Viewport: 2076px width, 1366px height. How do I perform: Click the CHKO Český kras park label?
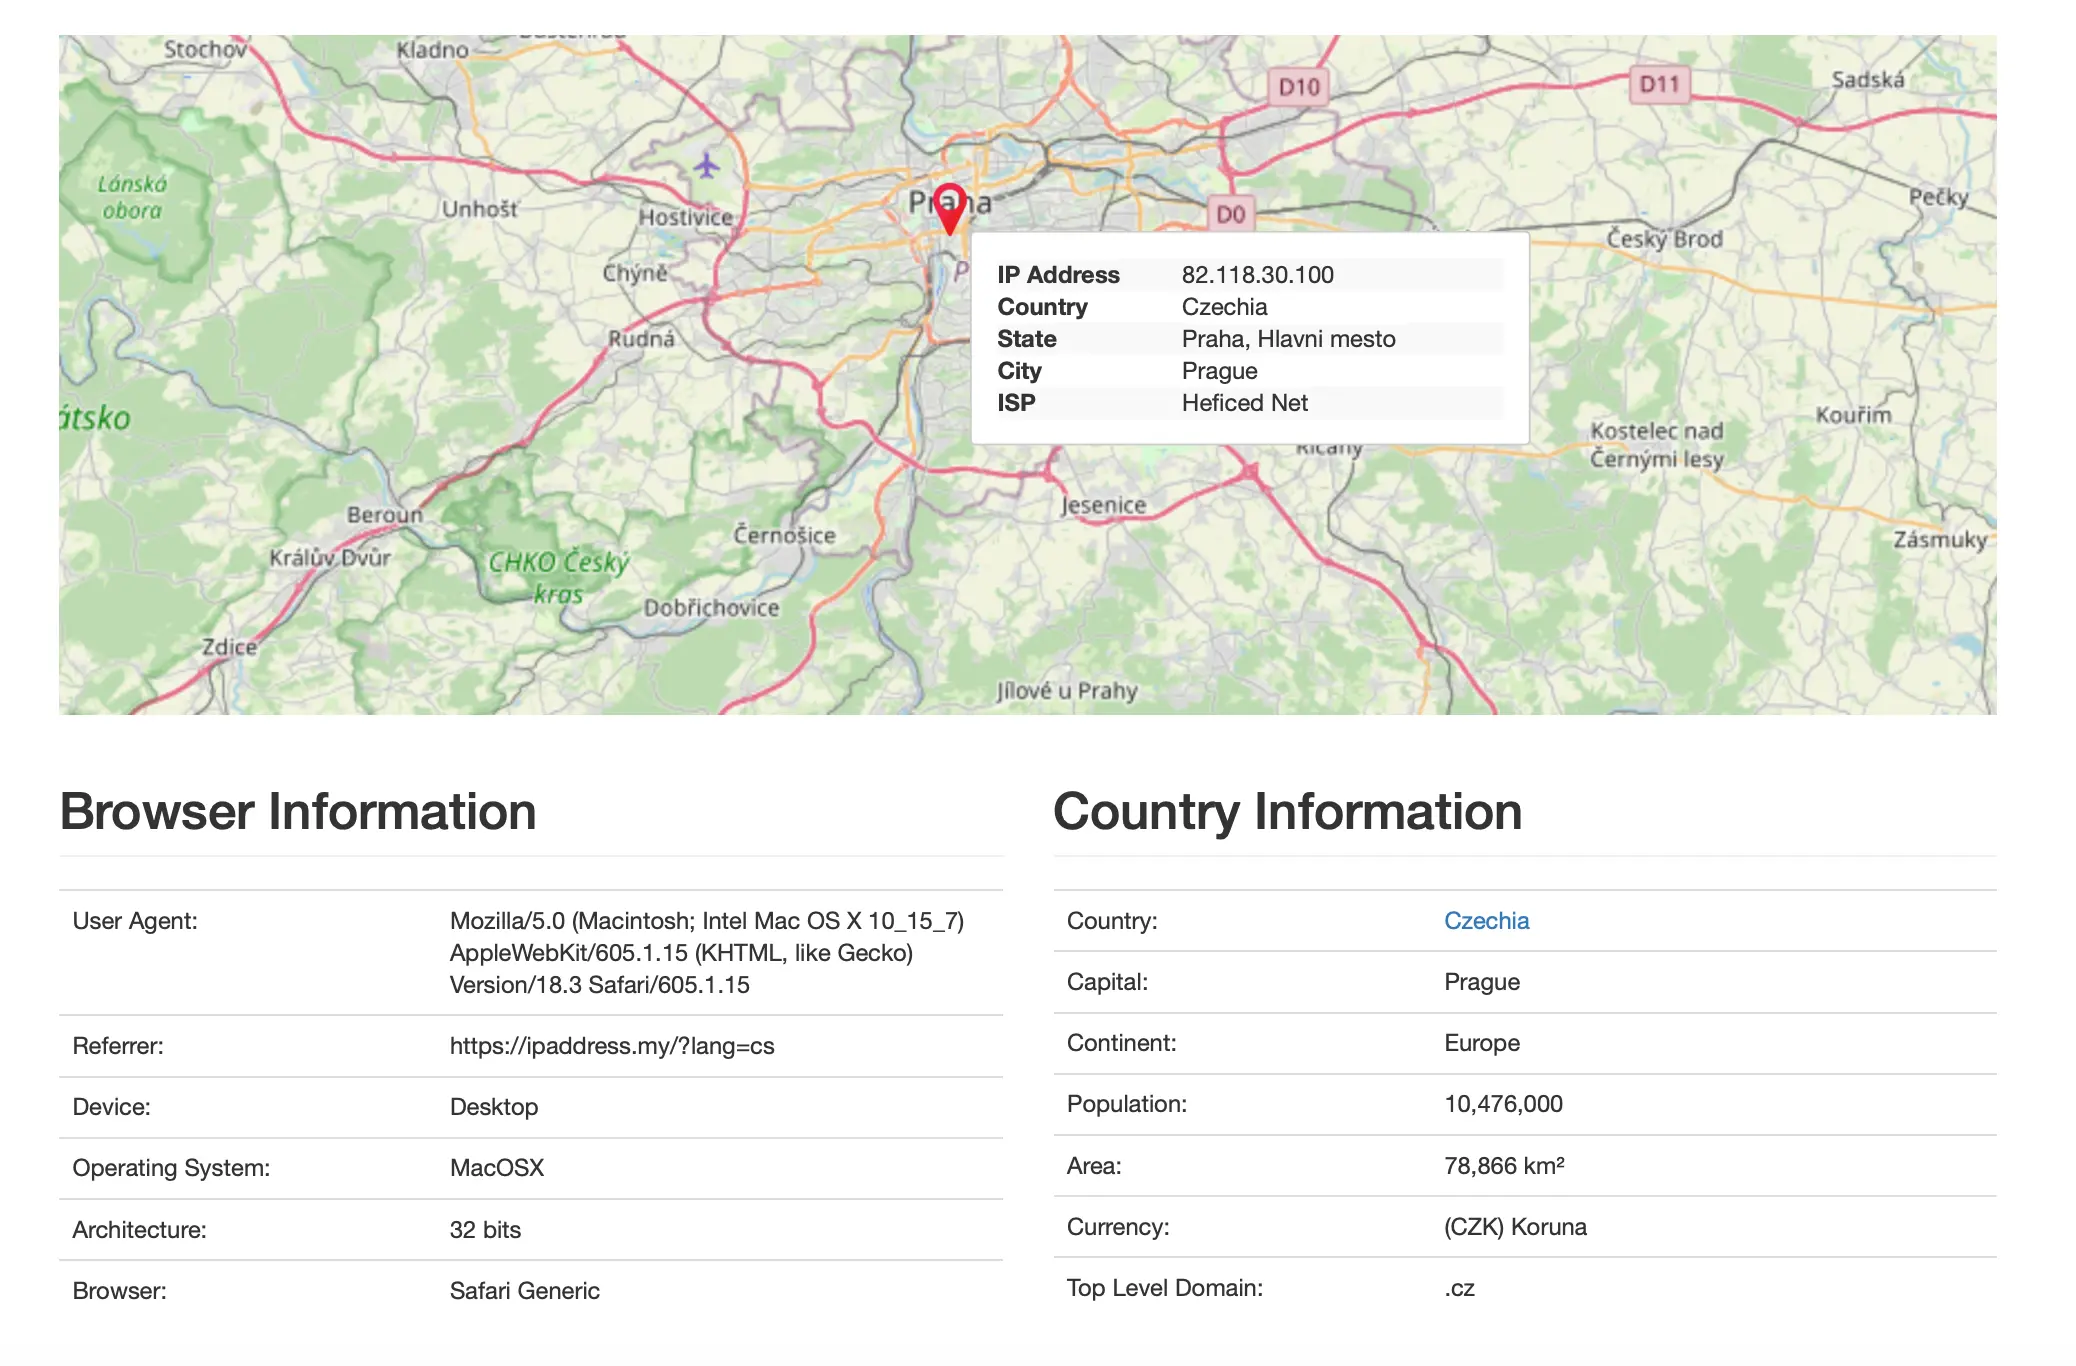tap(558, 576)
